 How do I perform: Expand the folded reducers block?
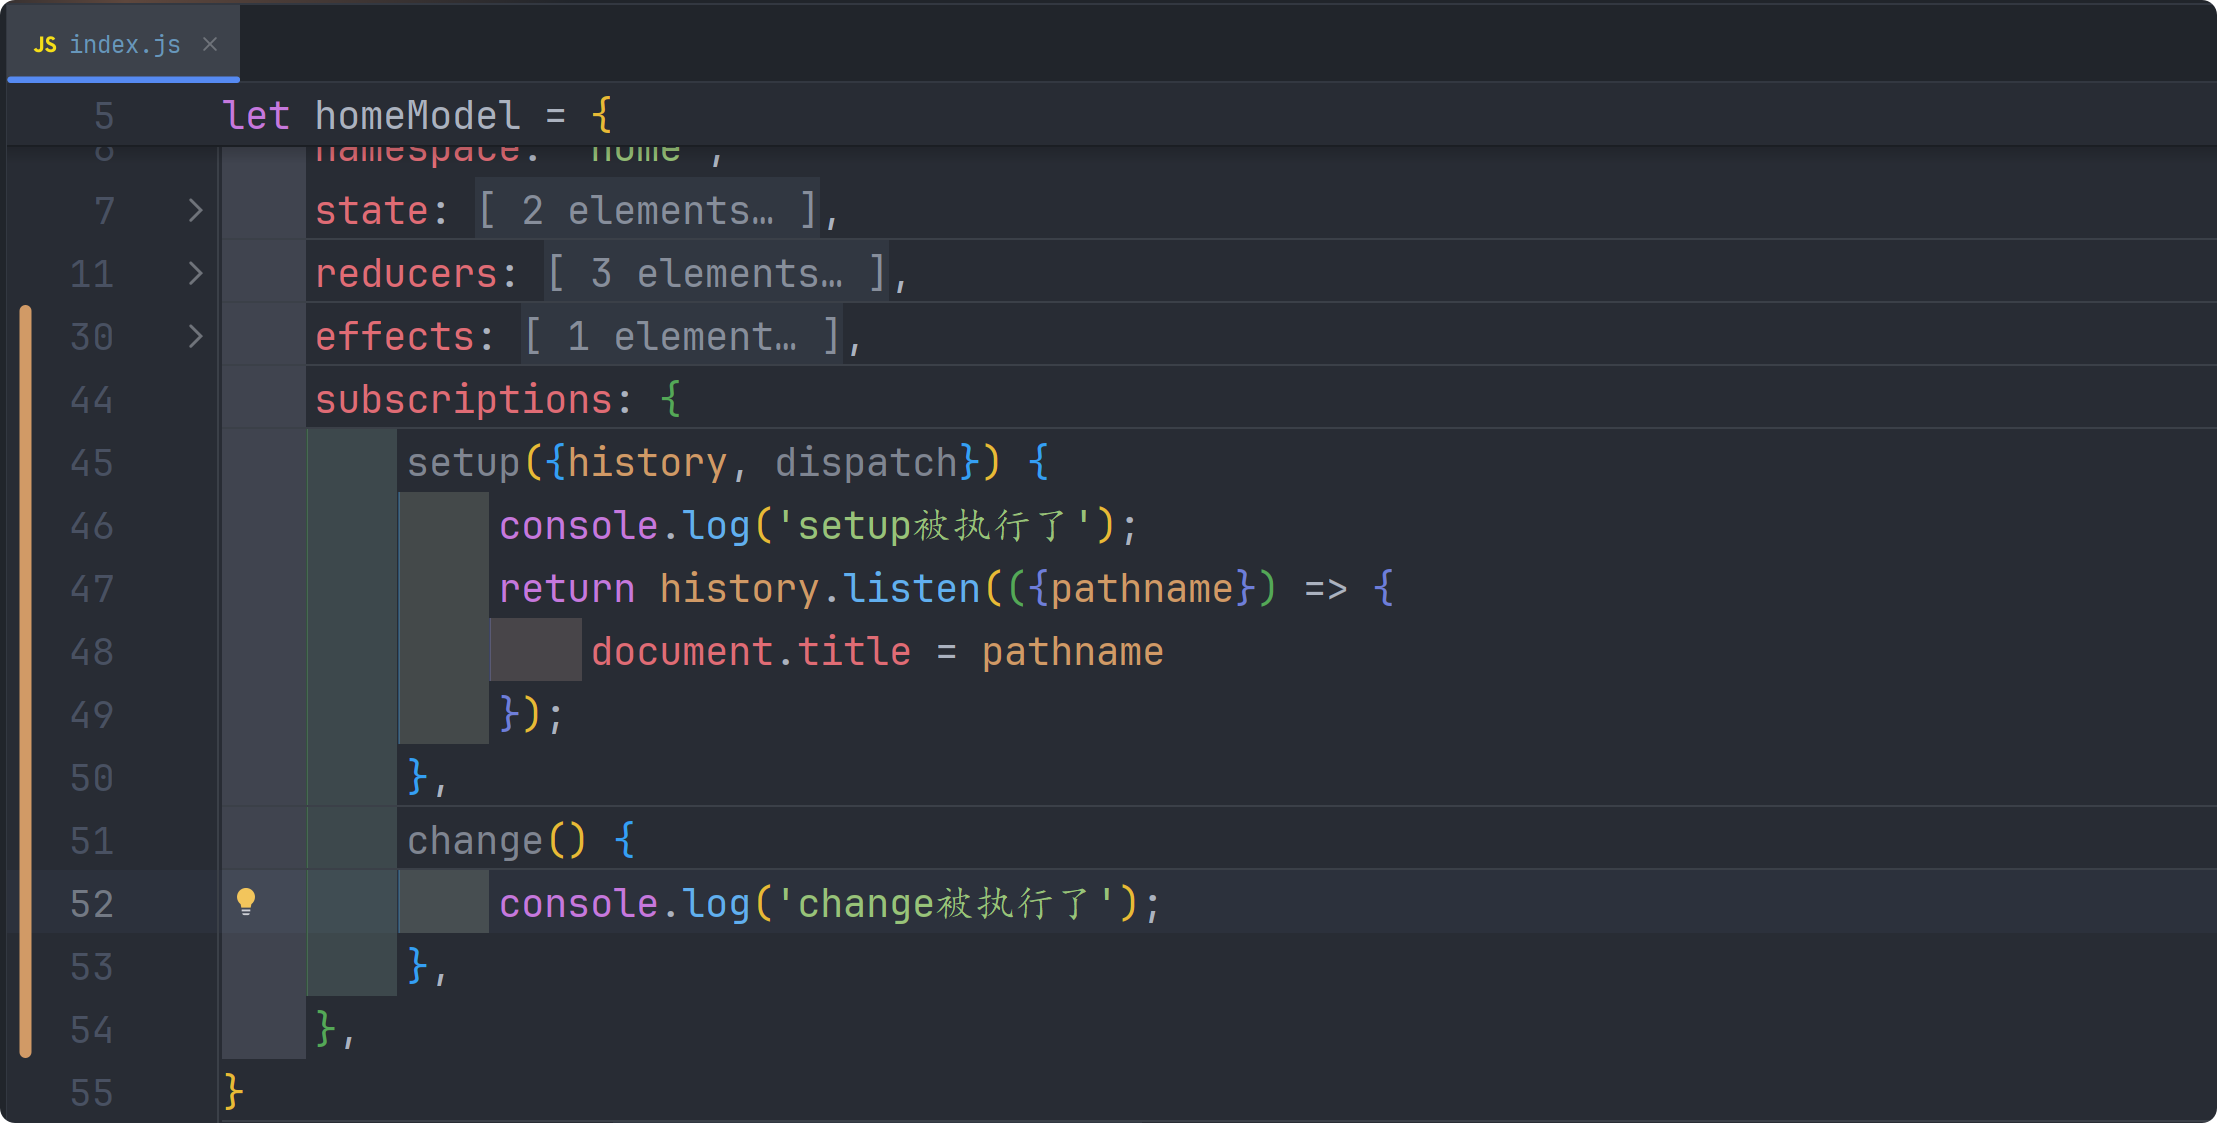195,274
